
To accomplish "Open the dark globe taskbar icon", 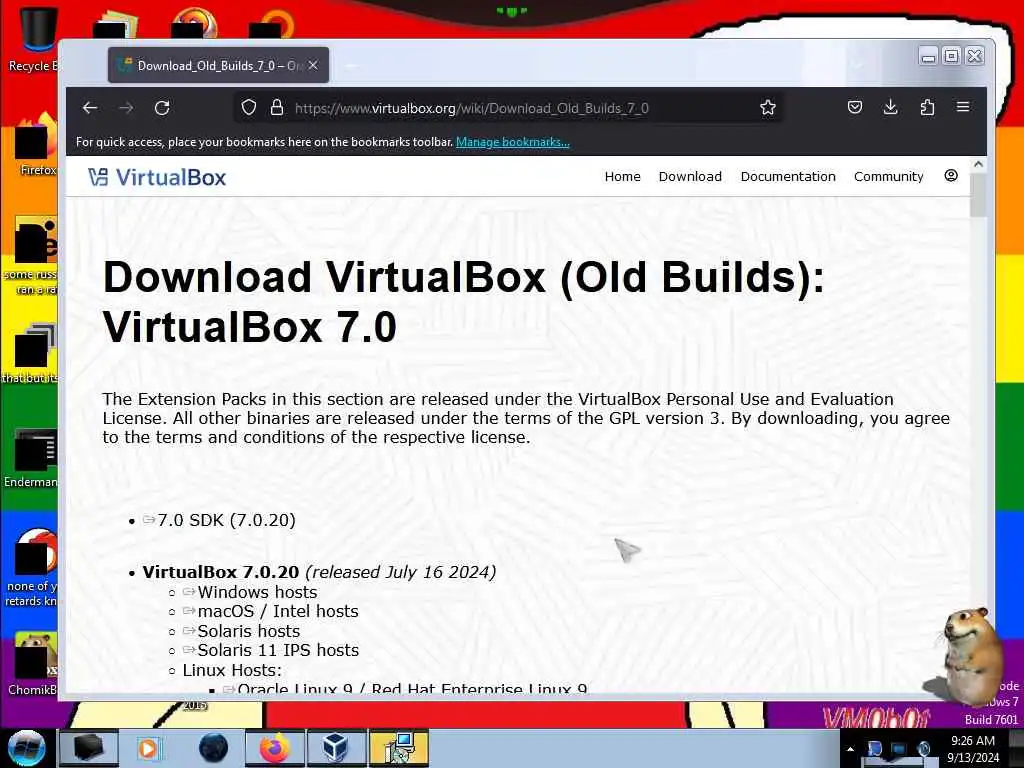I will coord(214,748).
